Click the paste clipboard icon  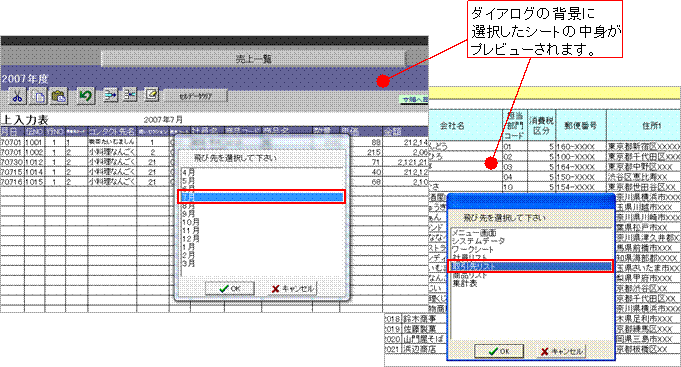click(x=59, y=96)
